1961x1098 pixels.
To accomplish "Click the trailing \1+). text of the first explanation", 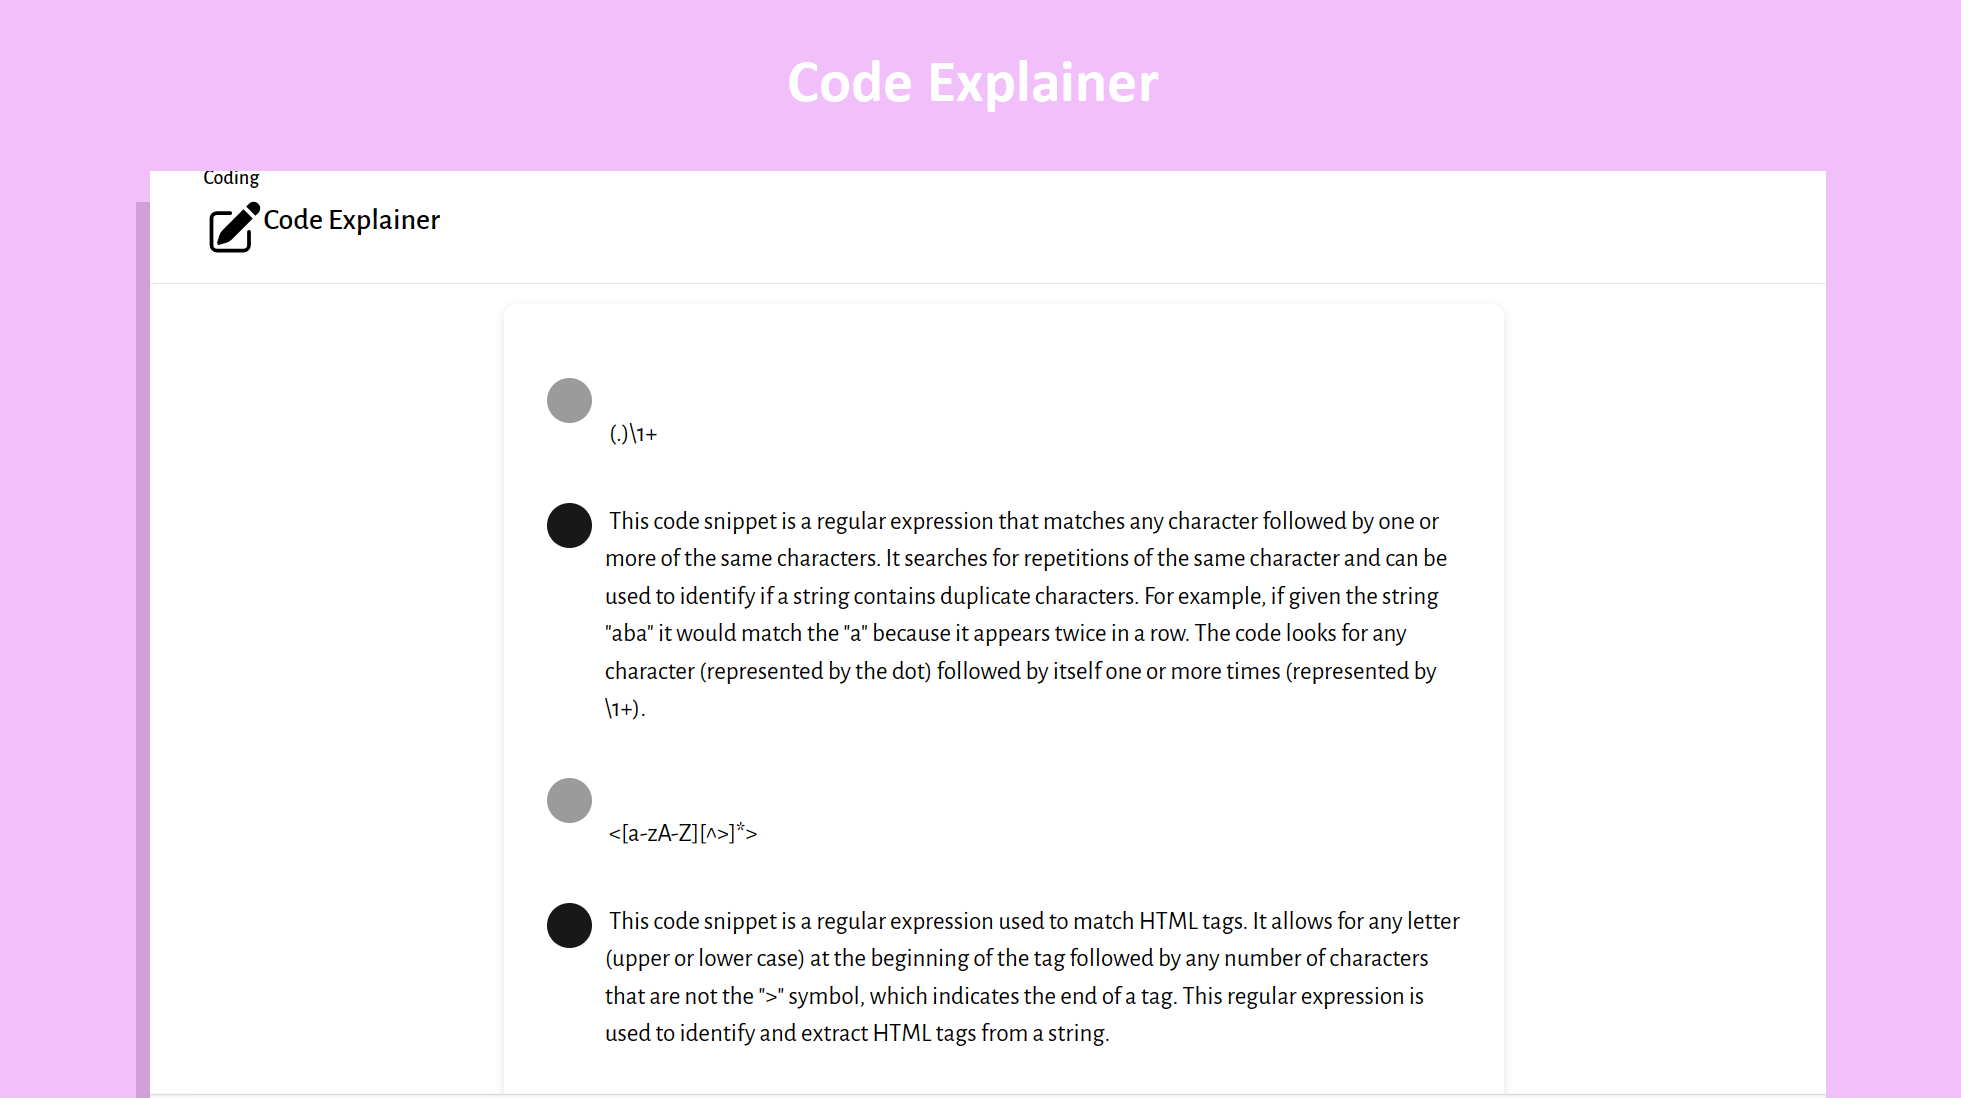I will [624, 709].
